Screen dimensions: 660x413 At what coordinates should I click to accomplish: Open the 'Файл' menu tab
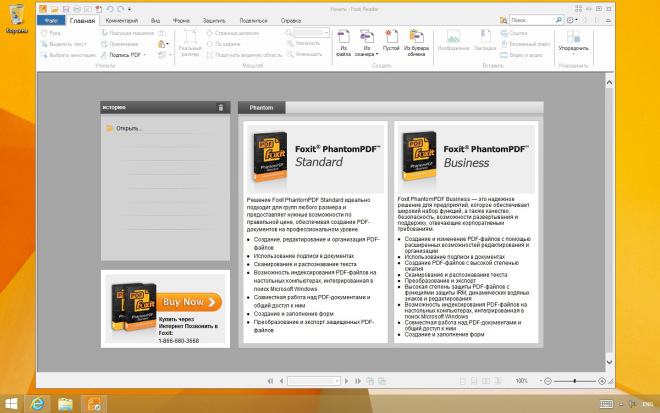(x=51, y=20)
